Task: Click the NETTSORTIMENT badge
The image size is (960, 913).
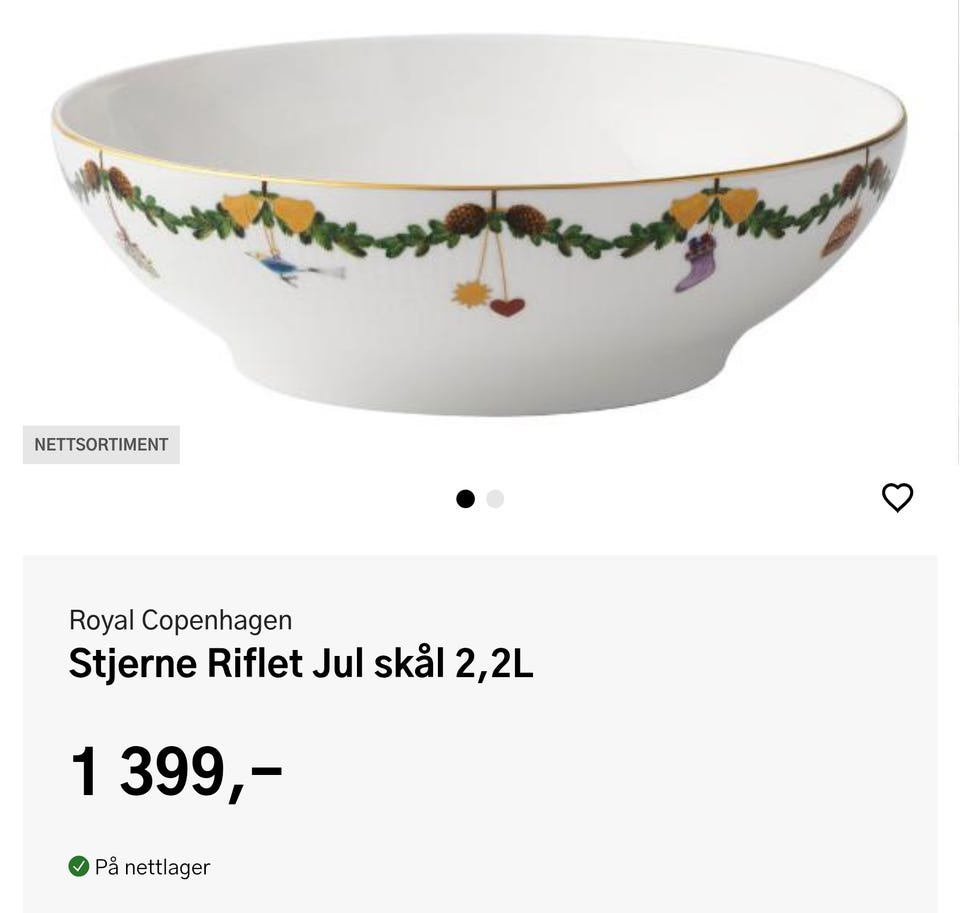Action: pyautogui.click(x=101, y=445)
